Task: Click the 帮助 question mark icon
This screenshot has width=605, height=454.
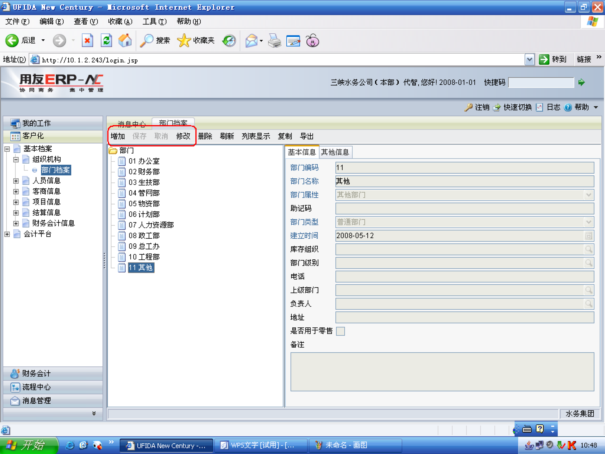Action: [x=568, y=108]
